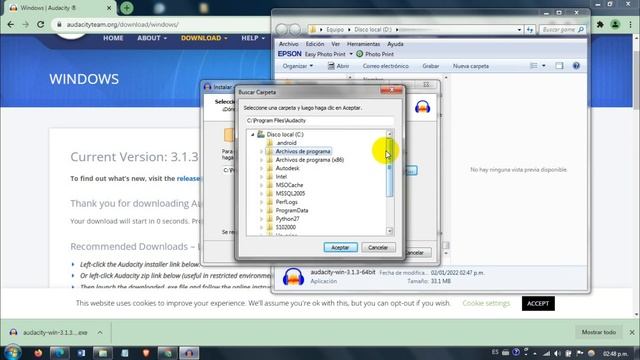The image size is (640, 360).
Task: Click the EPSON Photo Print icon
Action: [360, 54]
